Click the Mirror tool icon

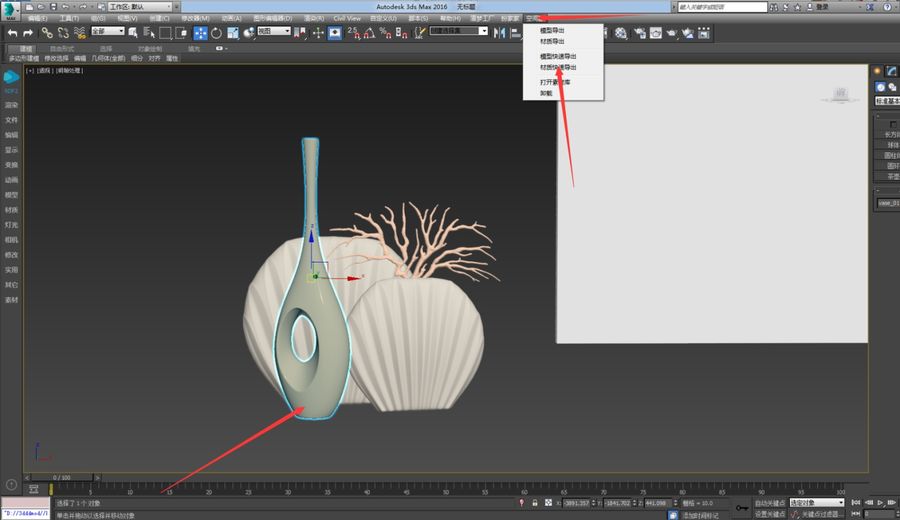pyautogui.click(x=499, y=33)
